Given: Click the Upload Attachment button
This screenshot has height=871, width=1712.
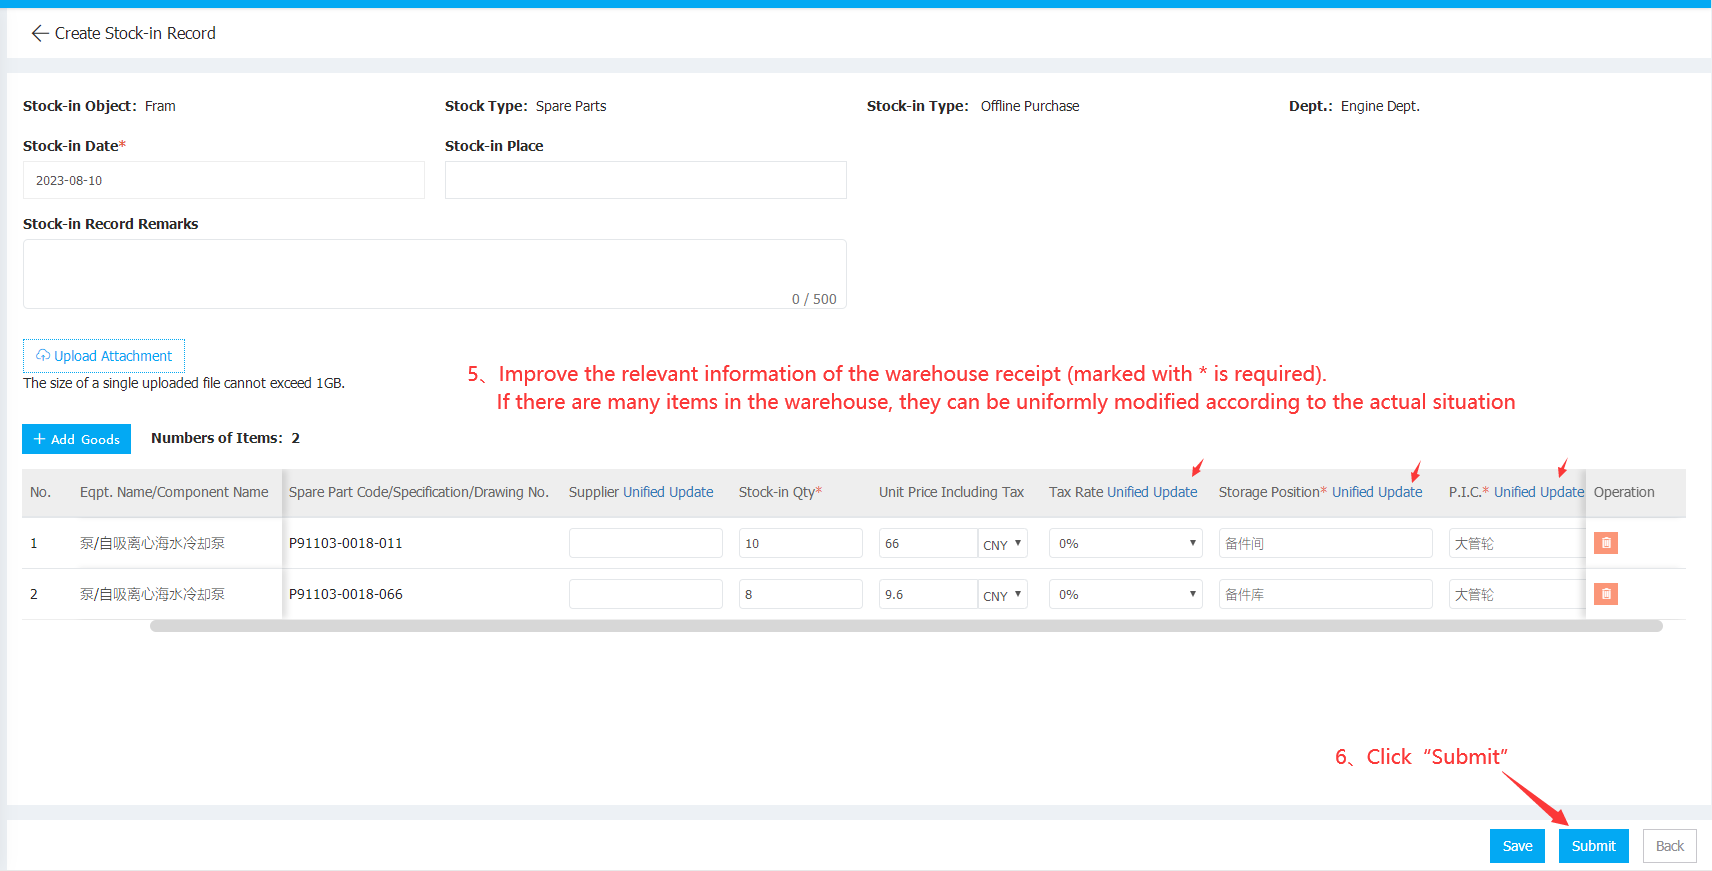Looking at the screenshot, I should (104, 356).
